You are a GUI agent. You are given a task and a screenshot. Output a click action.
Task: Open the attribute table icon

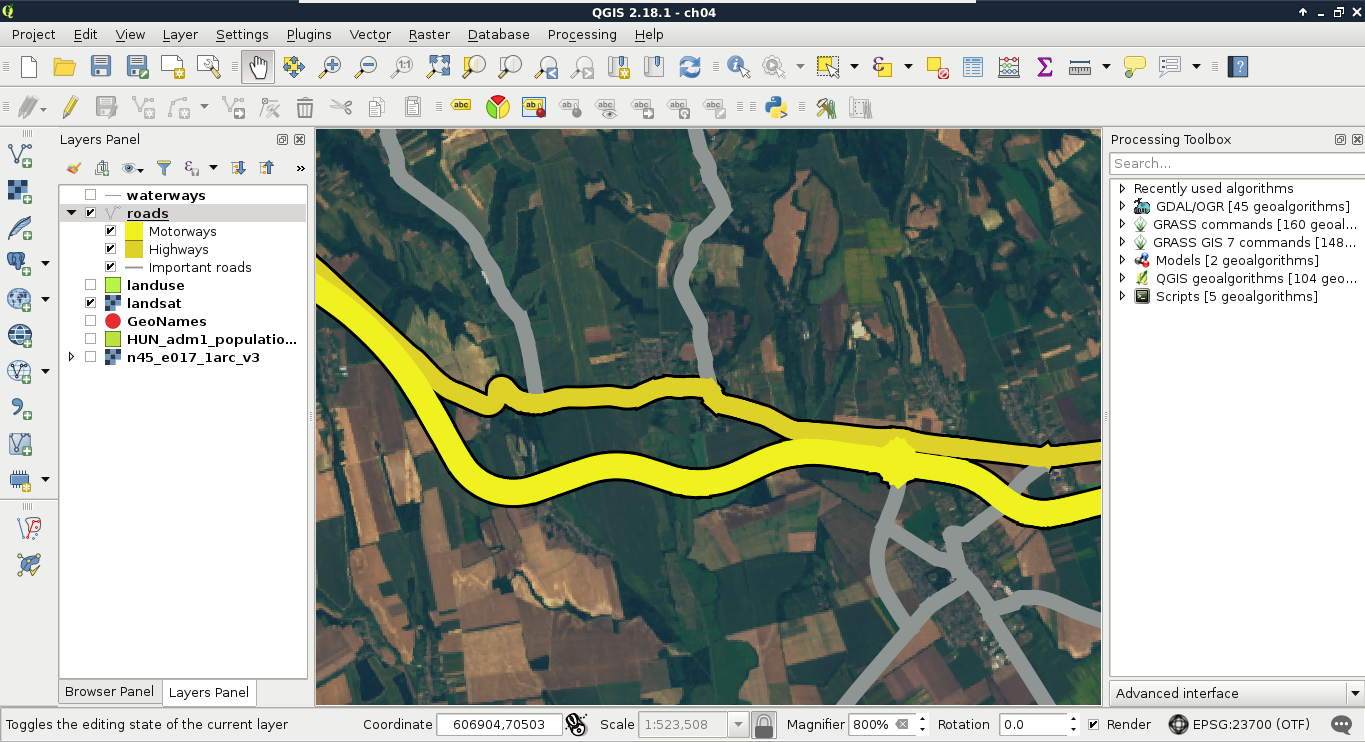[x=973, y=67]
